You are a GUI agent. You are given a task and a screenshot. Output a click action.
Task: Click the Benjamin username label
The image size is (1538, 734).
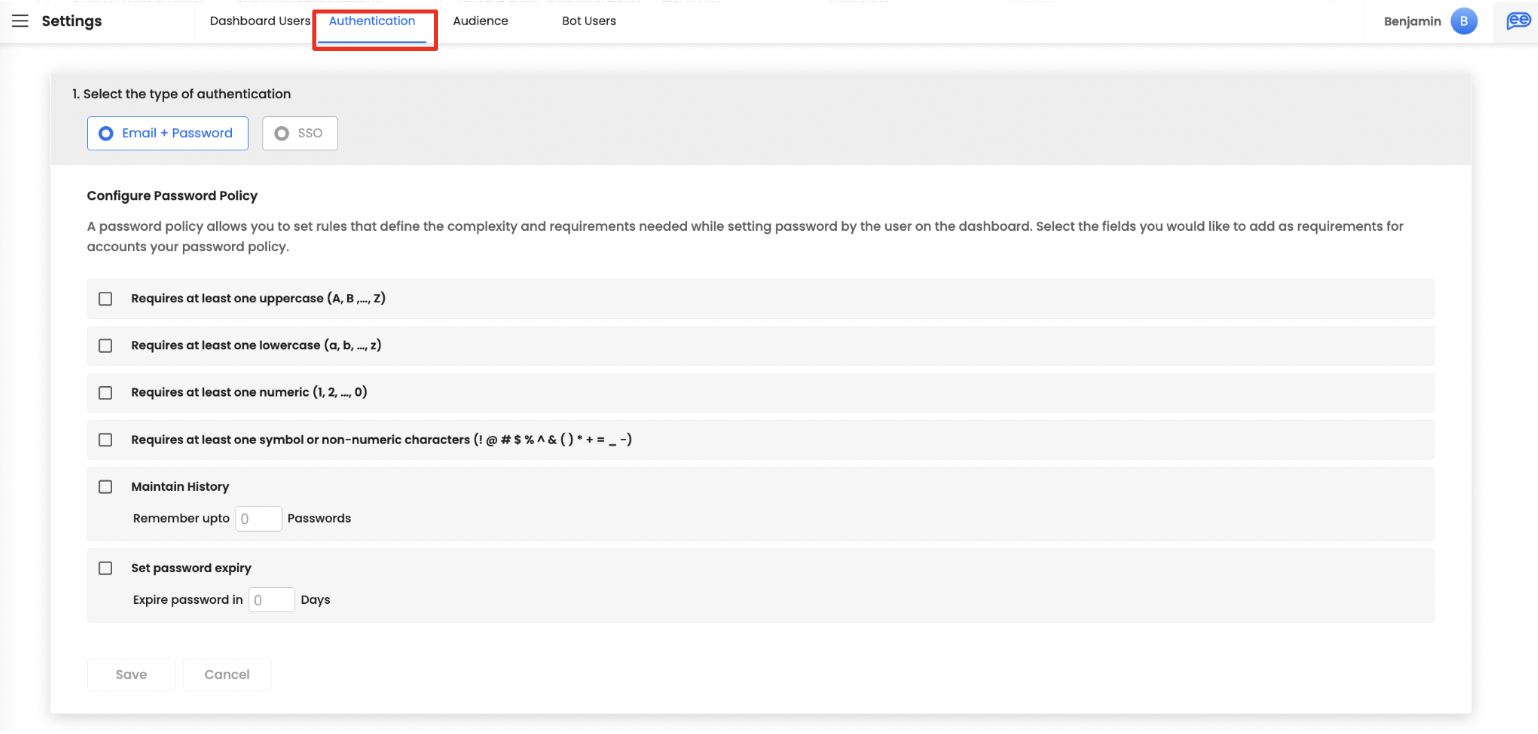tap(1412, 21)
